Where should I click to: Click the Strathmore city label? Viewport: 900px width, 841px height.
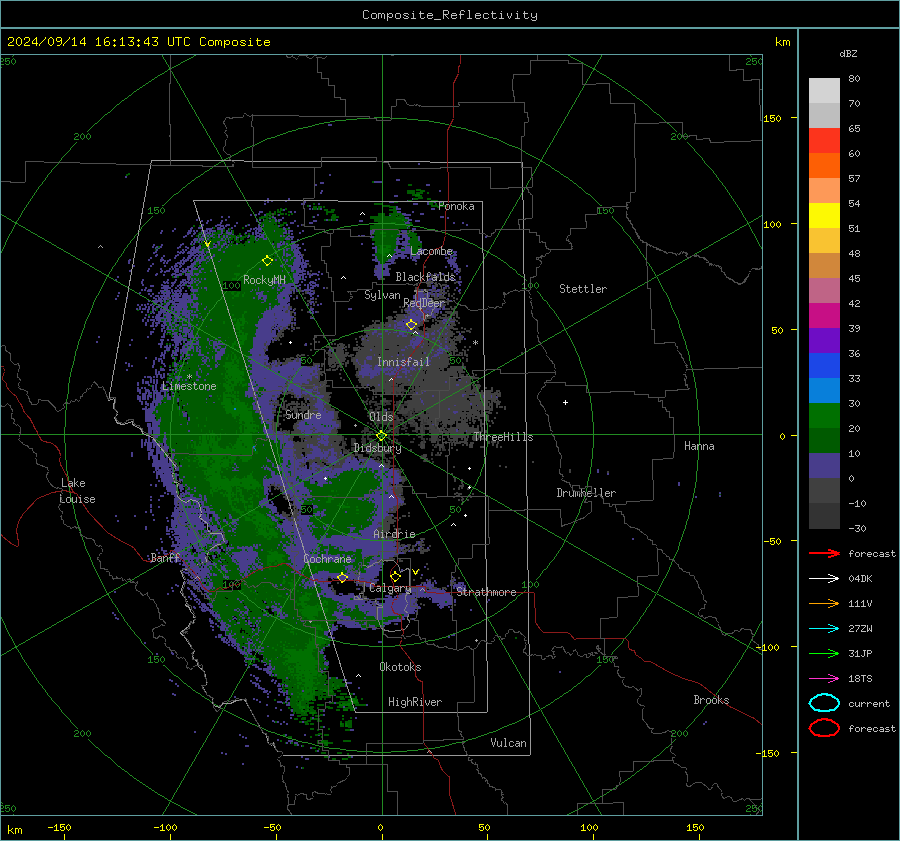[486, 592]
